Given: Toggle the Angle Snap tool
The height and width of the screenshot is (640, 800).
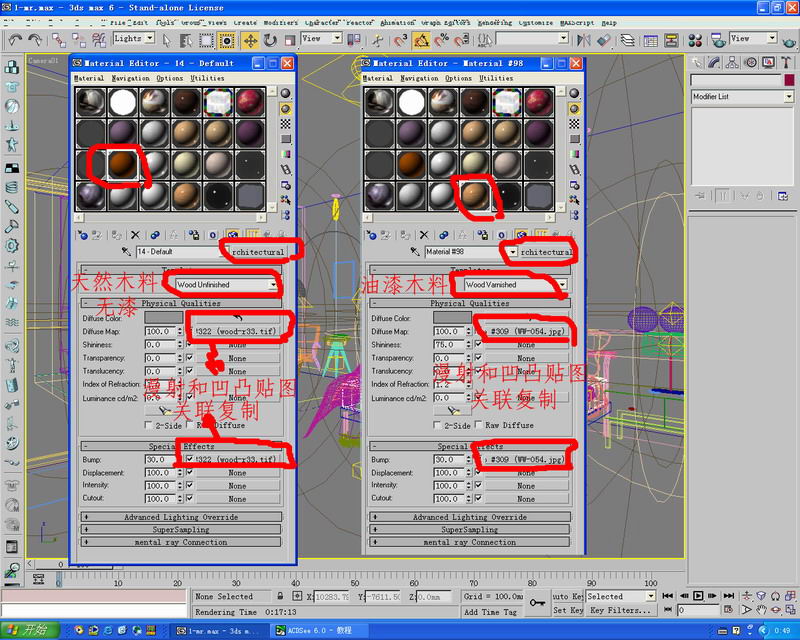Looking at the screenshot, I should pyautogui.click(x=421, y=40).
